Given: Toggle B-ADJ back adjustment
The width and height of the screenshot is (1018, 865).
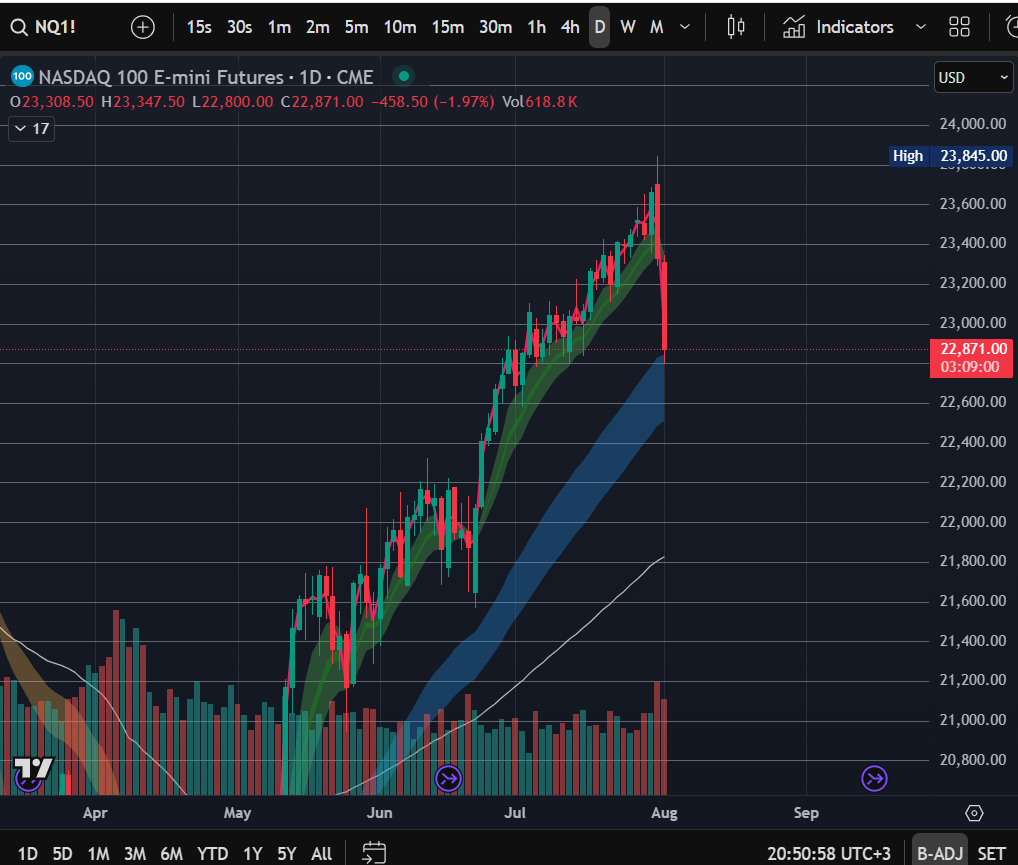Looking at the screenshot, I should click(939, 854).
